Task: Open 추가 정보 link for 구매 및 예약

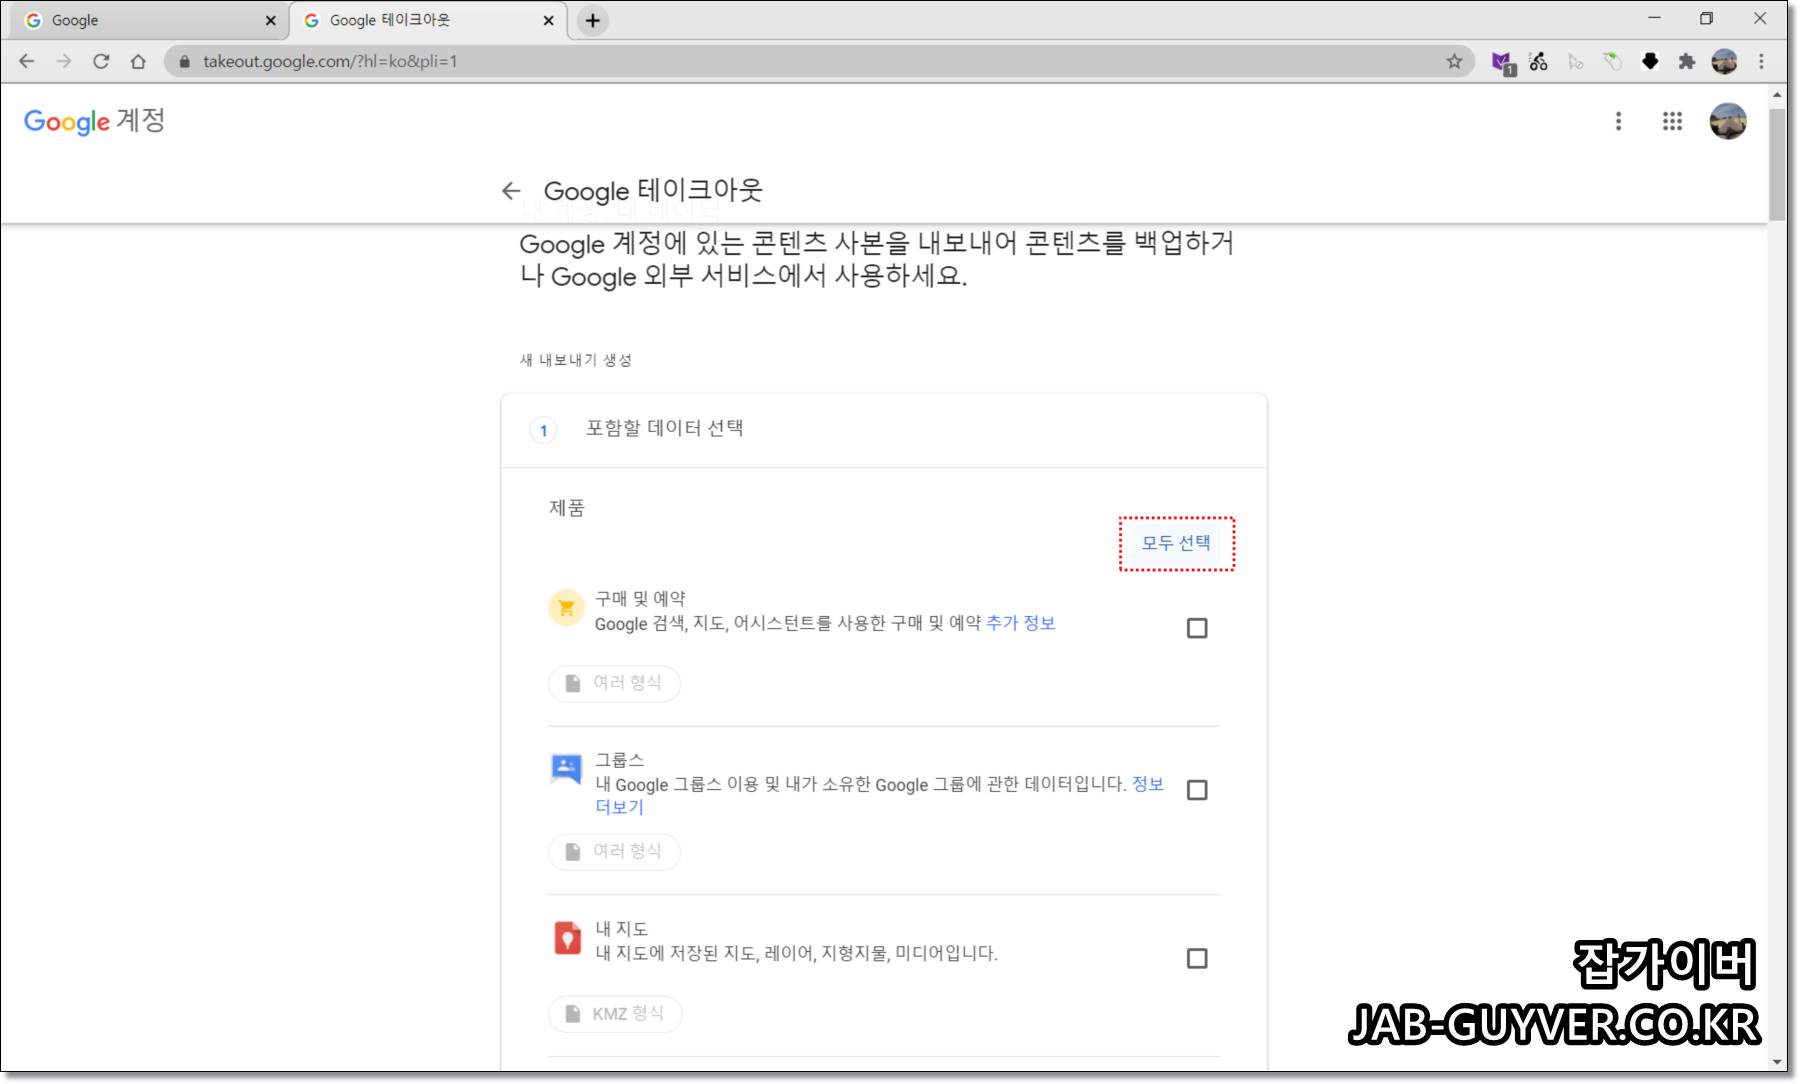Action: tap(1021, 623)
